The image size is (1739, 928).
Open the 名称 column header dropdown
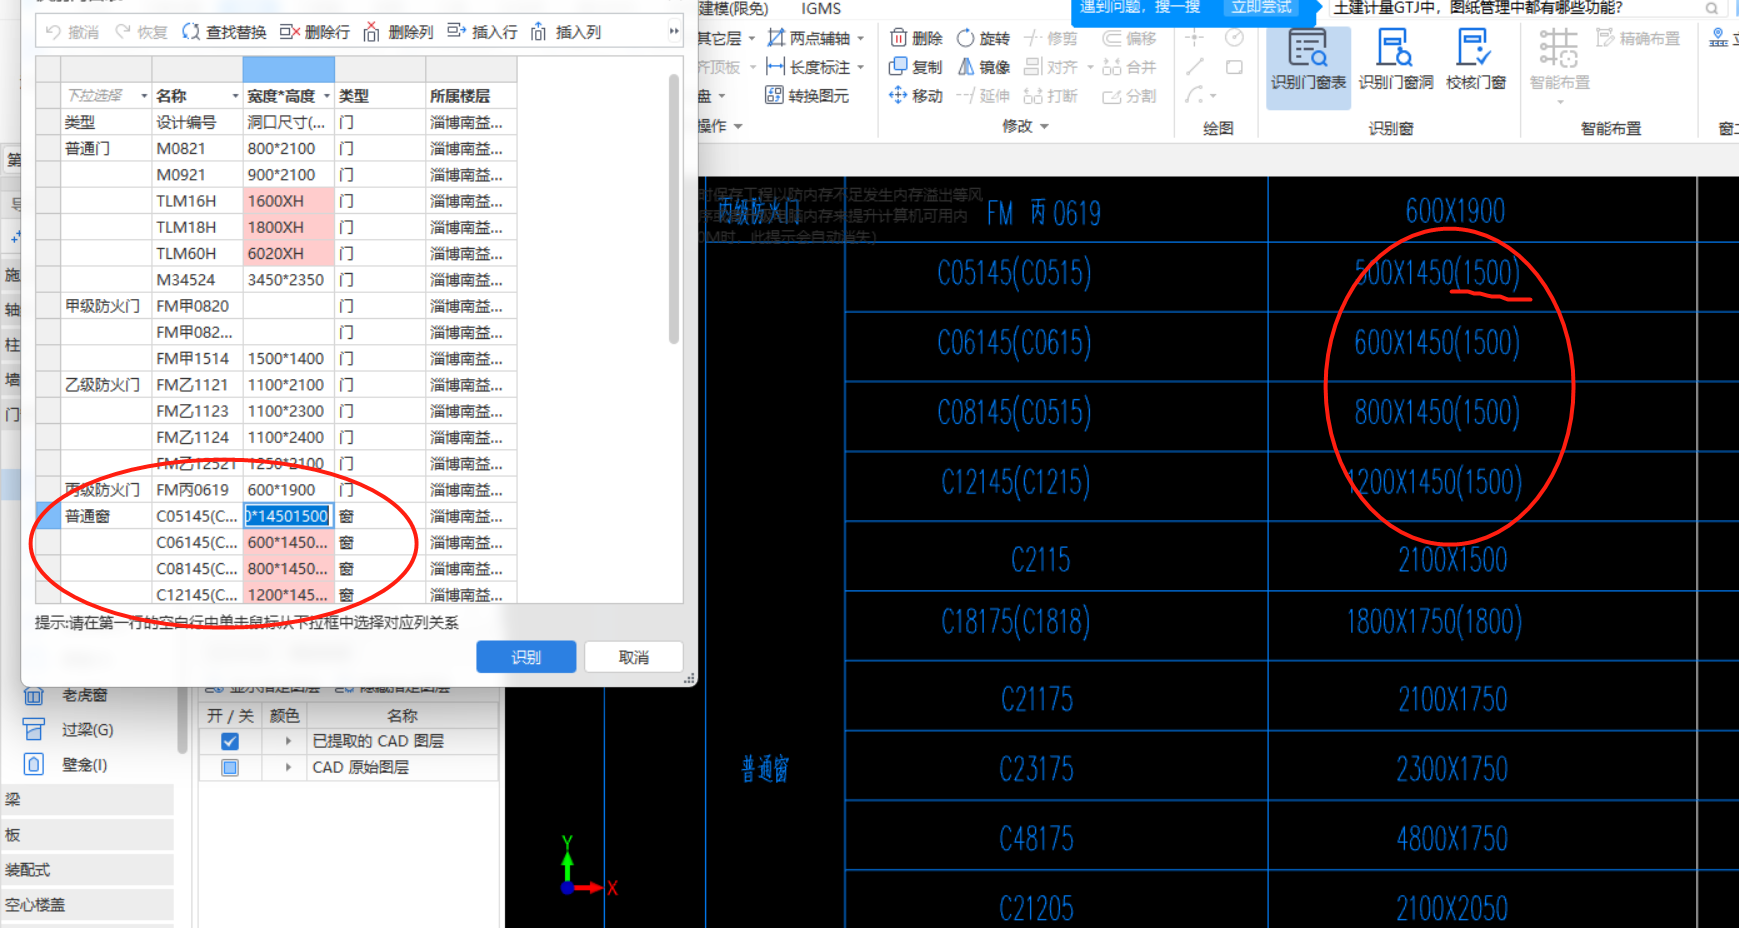click(x=236, y=96)
